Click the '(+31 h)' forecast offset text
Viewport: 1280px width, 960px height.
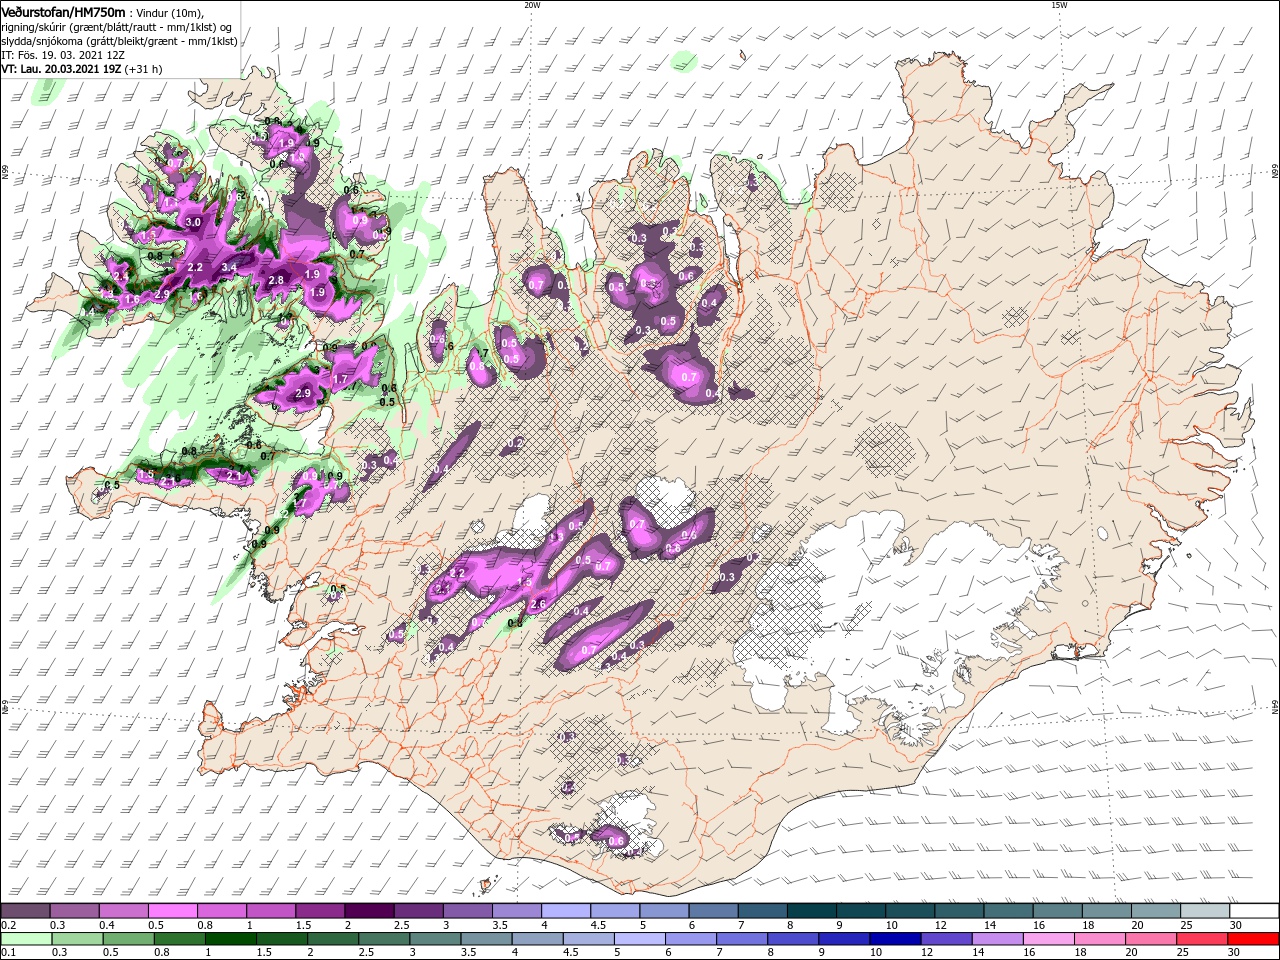(144, 69)
